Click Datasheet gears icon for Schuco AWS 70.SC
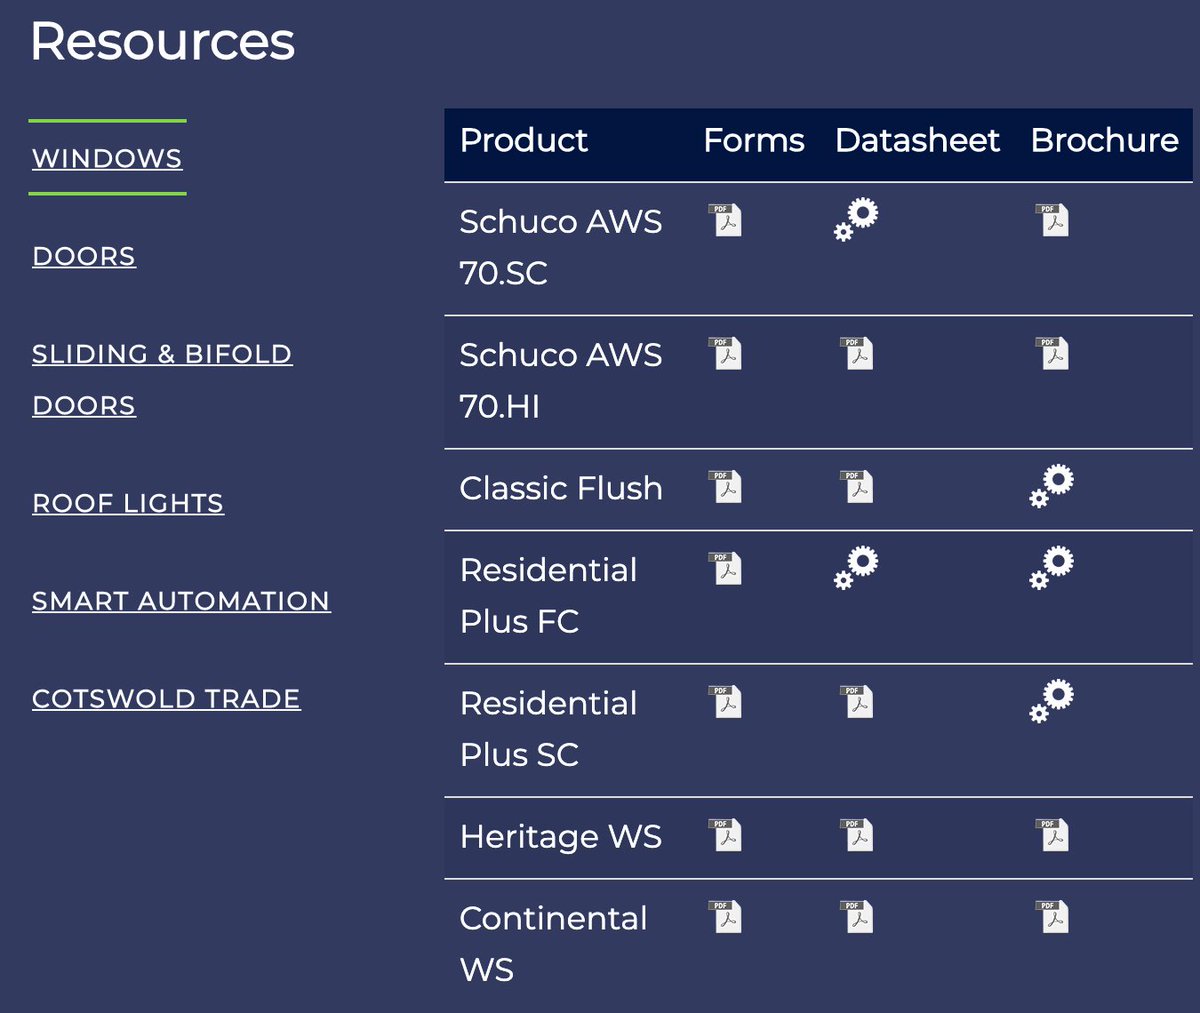Screen dimensions: 1200x1013 (856, 220)
